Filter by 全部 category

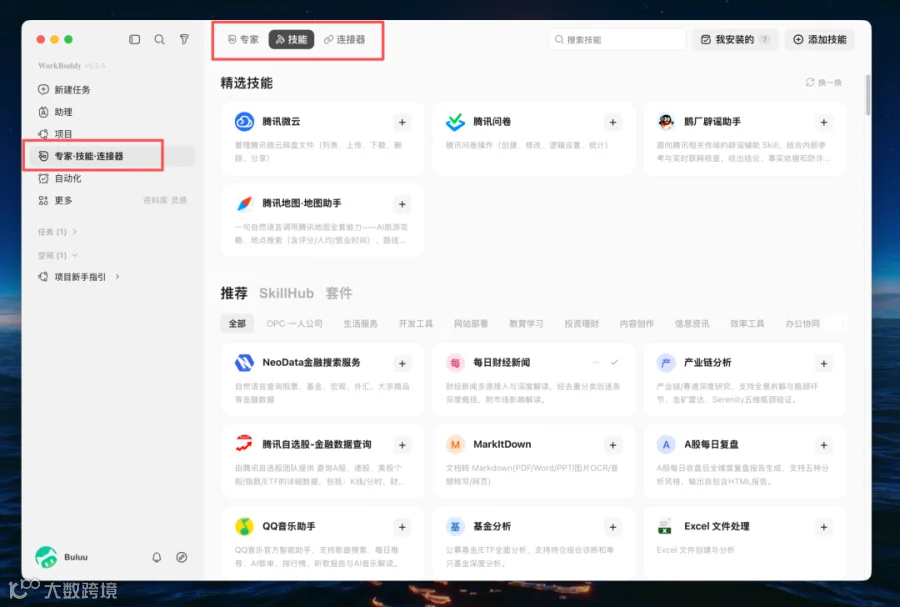click(237, 324)
